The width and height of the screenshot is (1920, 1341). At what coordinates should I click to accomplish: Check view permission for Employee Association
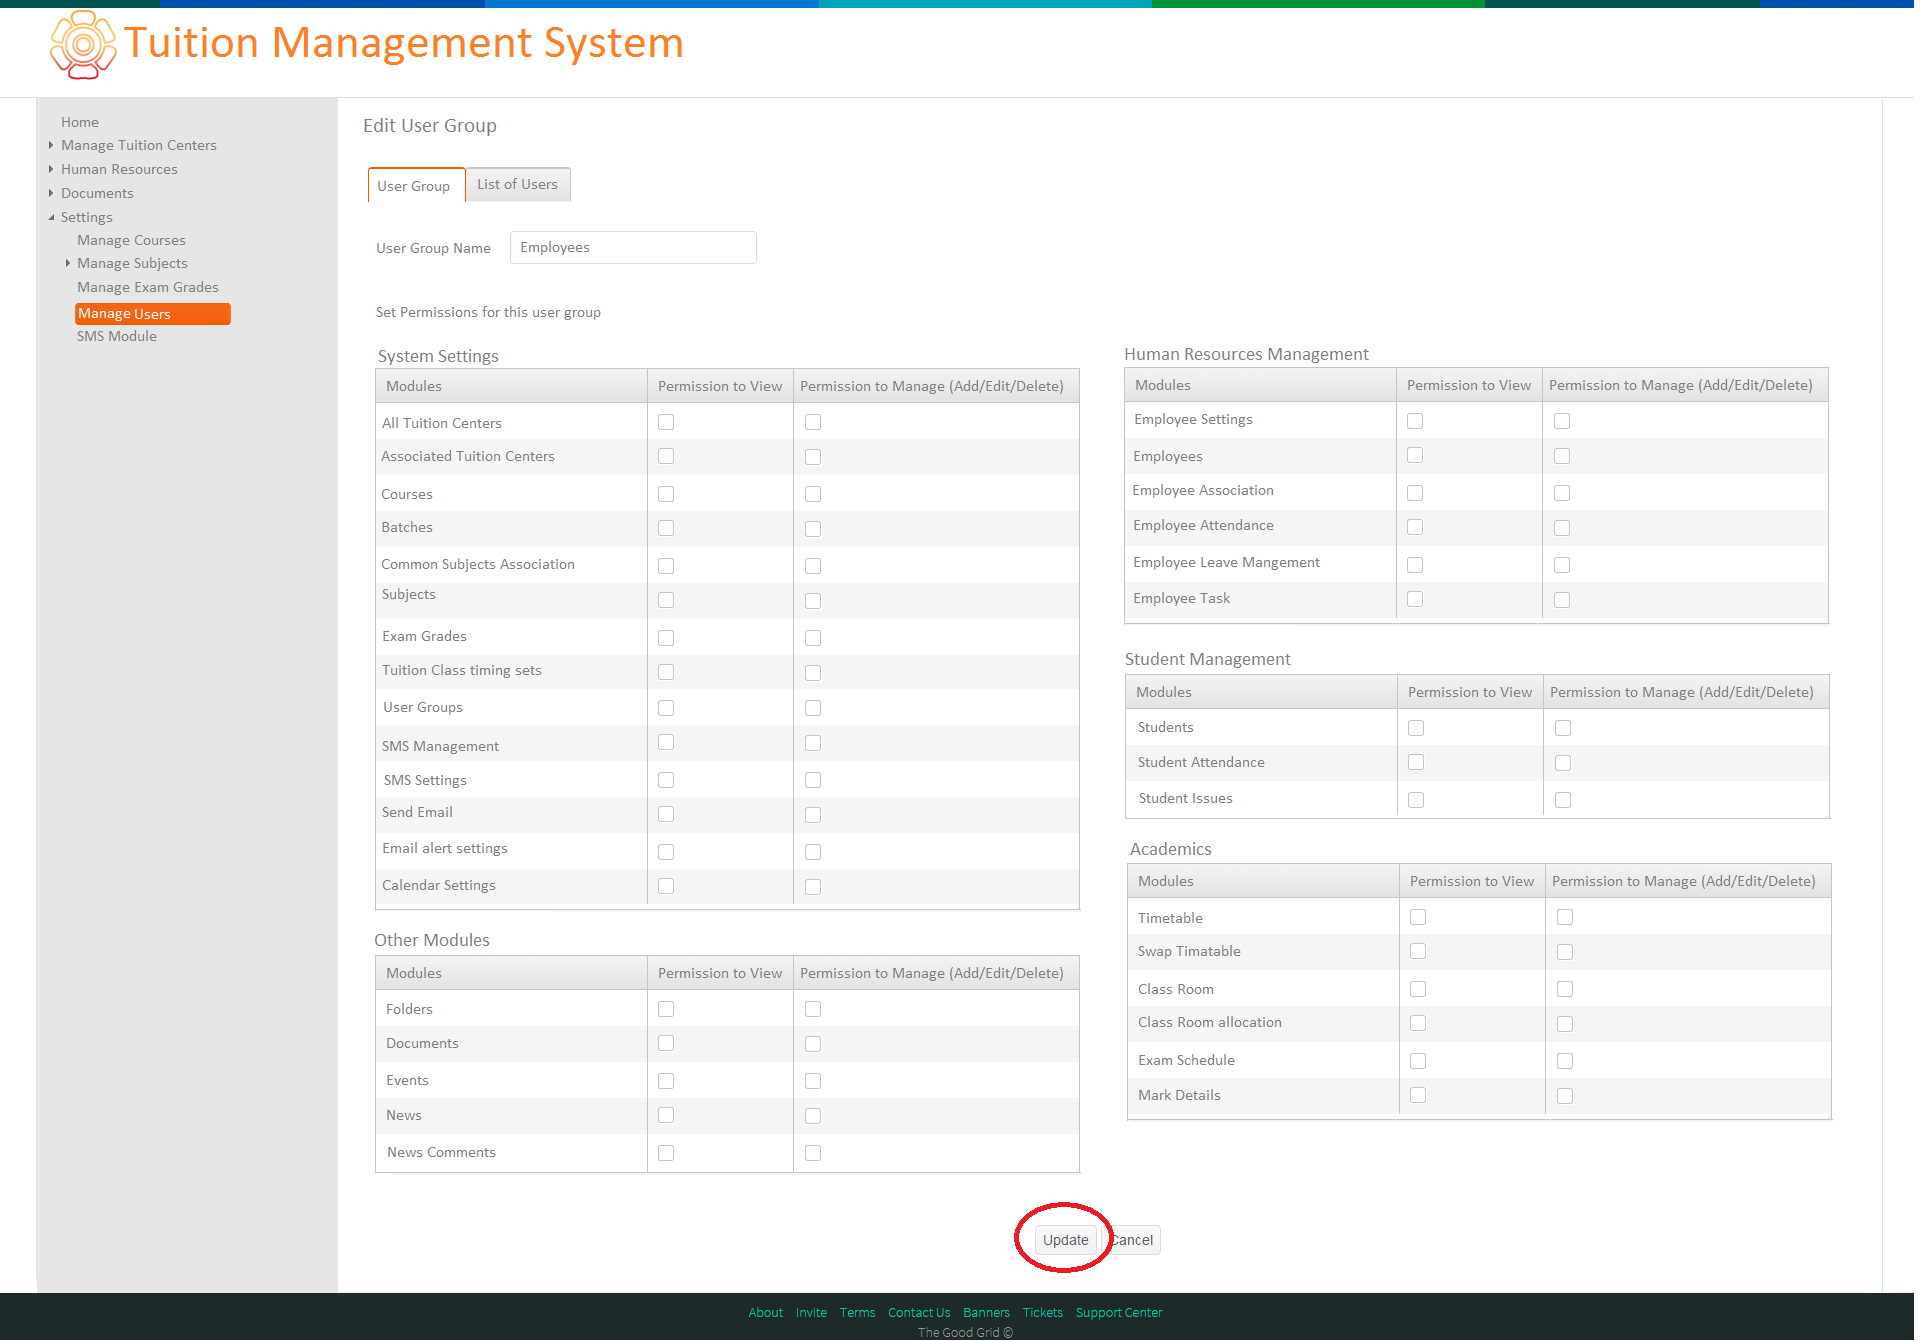point(1415,494)
